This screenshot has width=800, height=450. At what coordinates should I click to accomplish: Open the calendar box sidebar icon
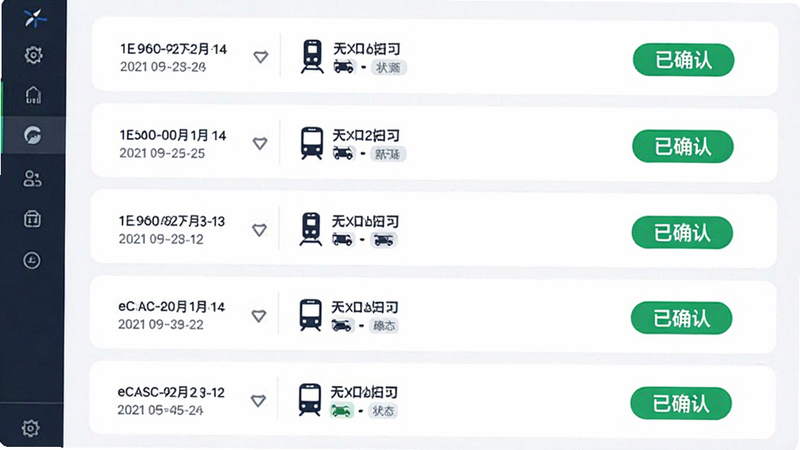click(x=32, y=219)
